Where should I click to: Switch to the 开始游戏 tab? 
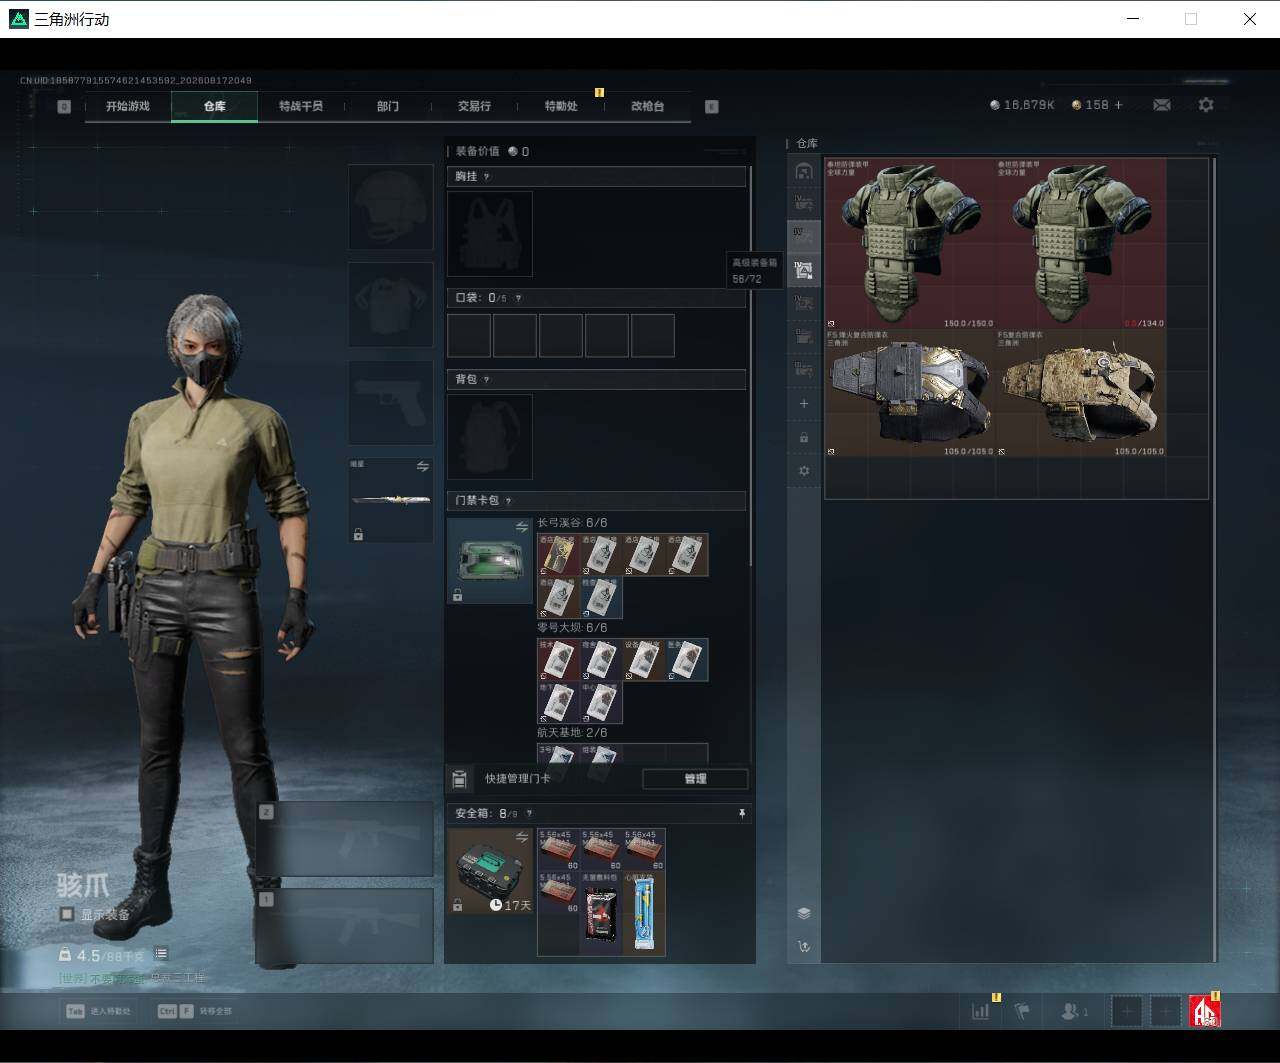click(128, 106)
